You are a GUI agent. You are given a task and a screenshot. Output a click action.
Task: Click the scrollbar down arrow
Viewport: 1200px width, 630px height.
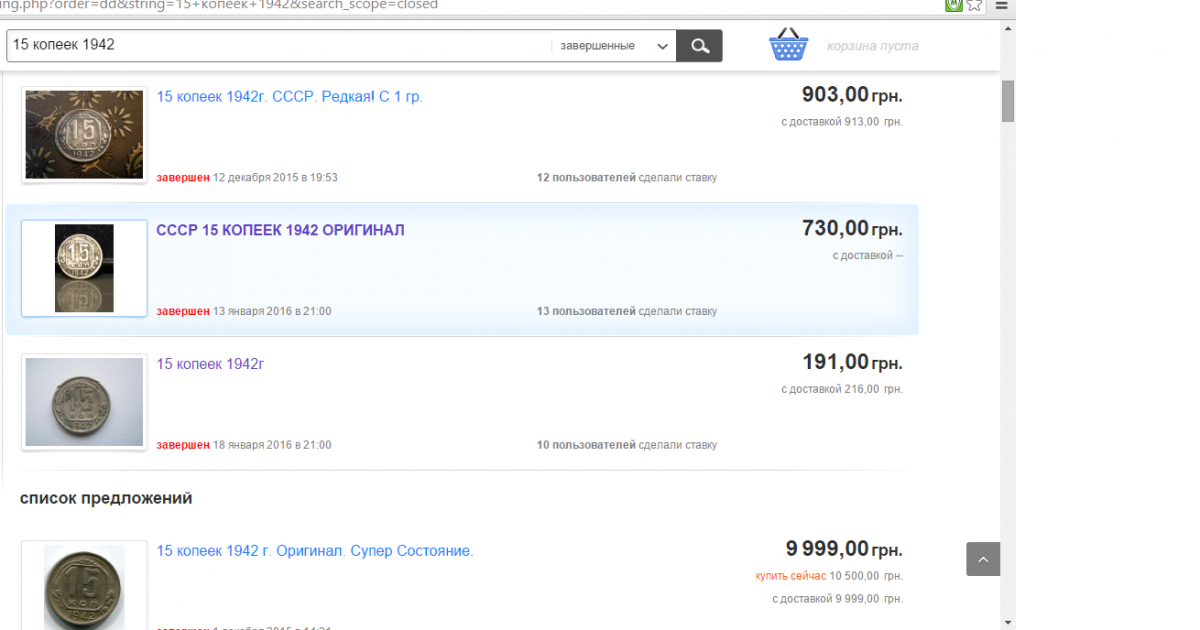(x=1008, y=622)
